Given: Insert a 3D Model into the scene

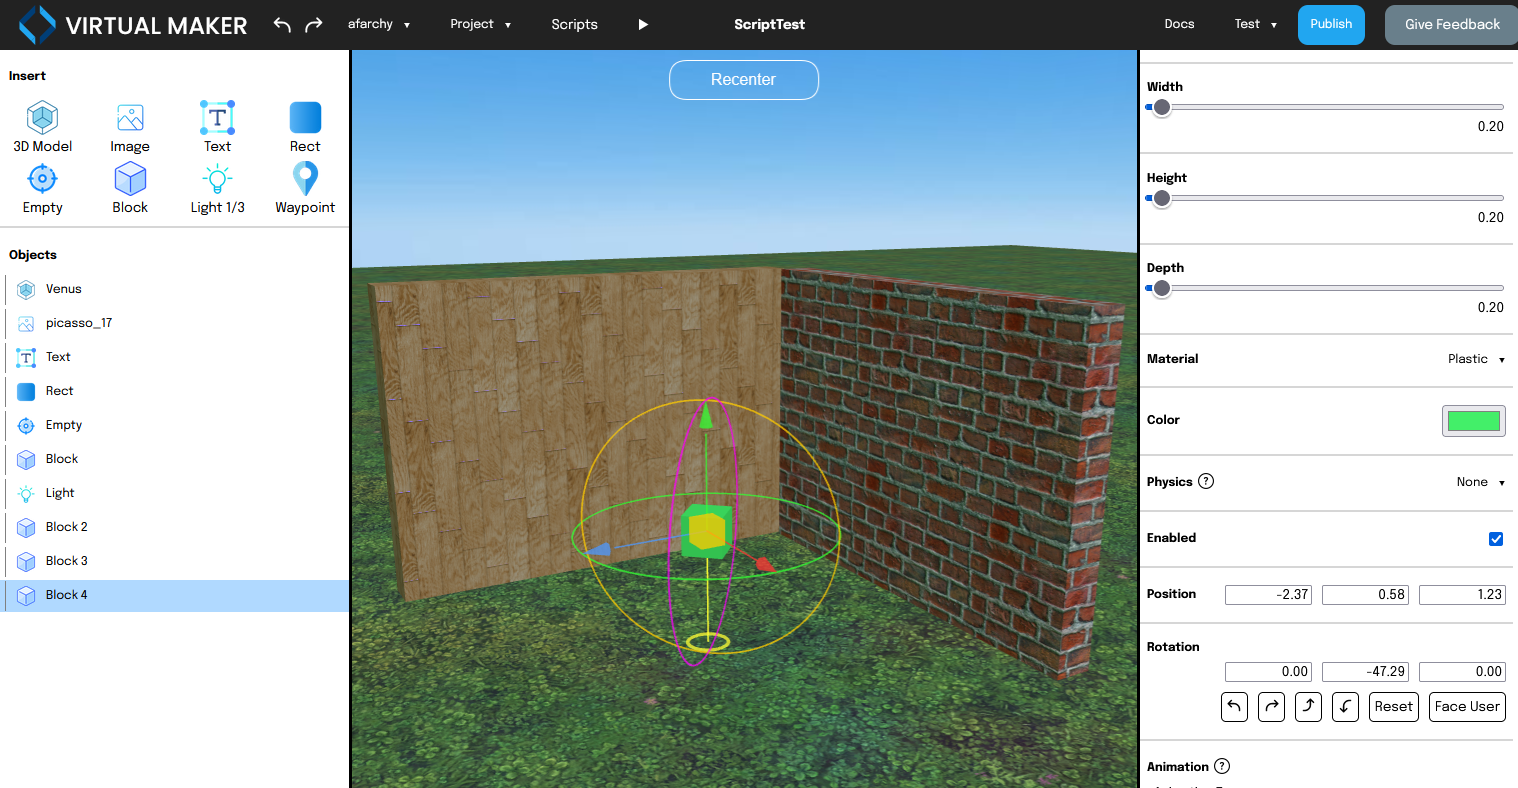Looking at the screenshot, I should (x=42, y=126).
